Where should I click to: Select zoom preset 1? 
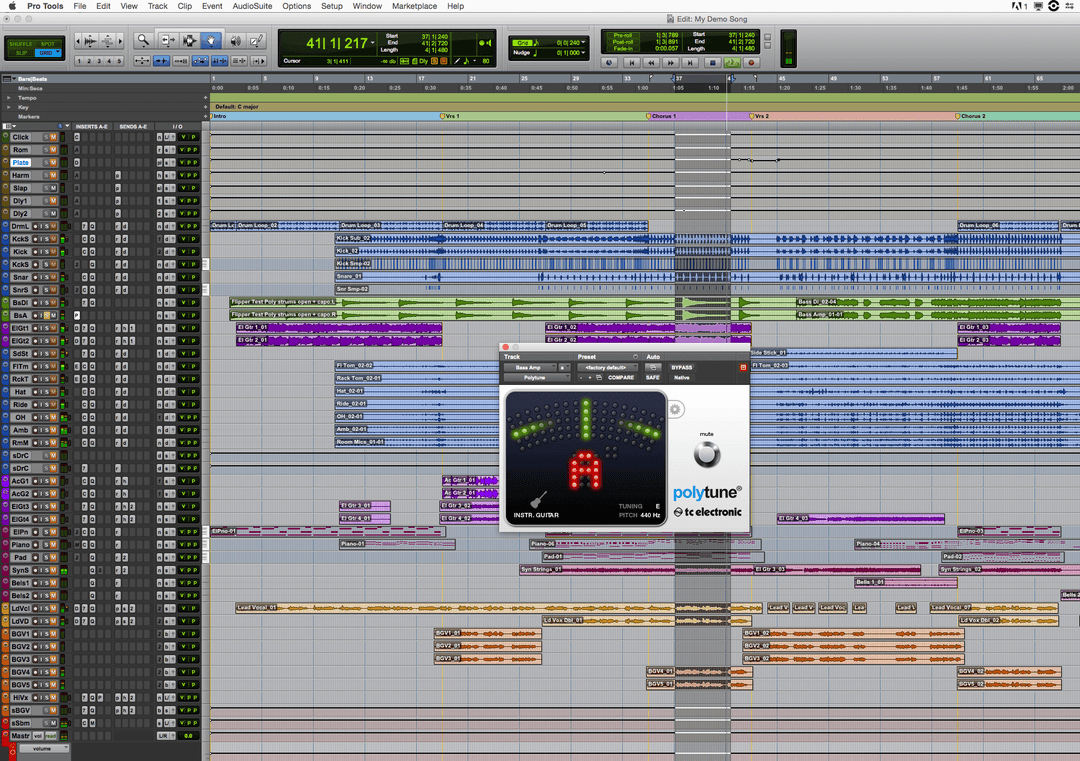pyautogui.click(x=79, y=61)
